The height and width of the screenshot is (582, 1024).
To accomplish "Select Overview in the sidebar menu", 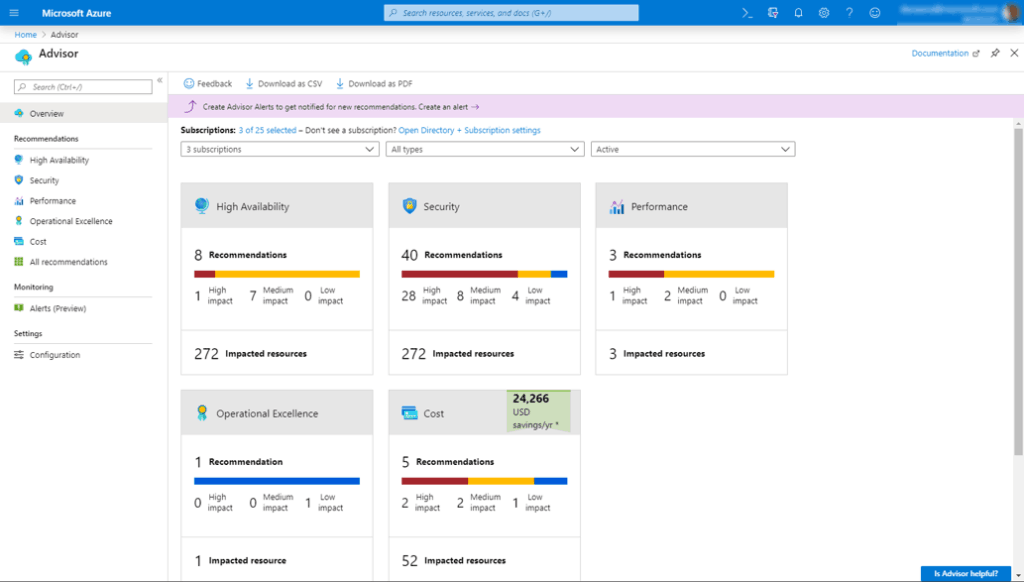I will [45, 113].
